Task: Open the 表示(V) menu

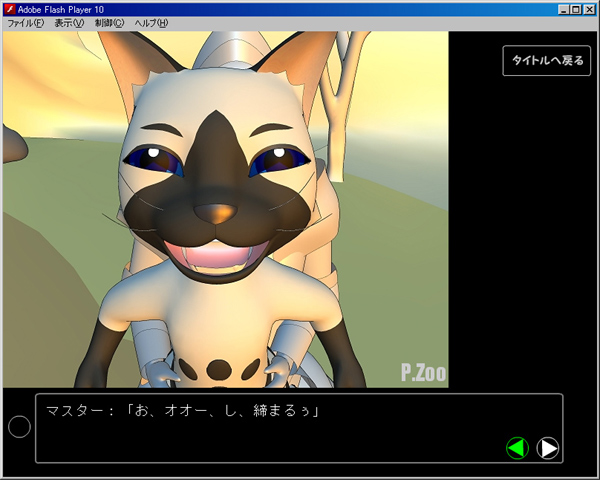Action: (x=69, y=23)
